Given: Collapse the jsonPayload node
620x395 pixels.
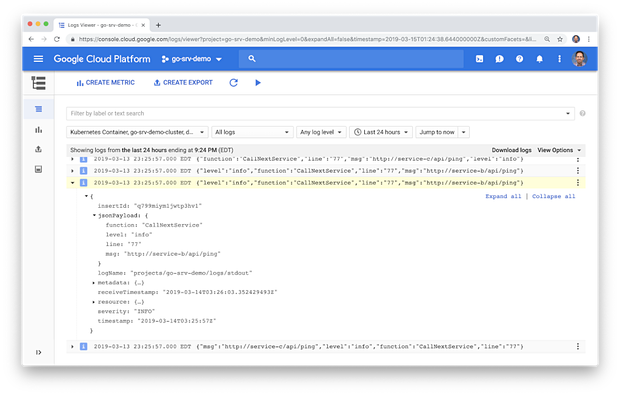Looking at the screenshot, I should [94, 215].
